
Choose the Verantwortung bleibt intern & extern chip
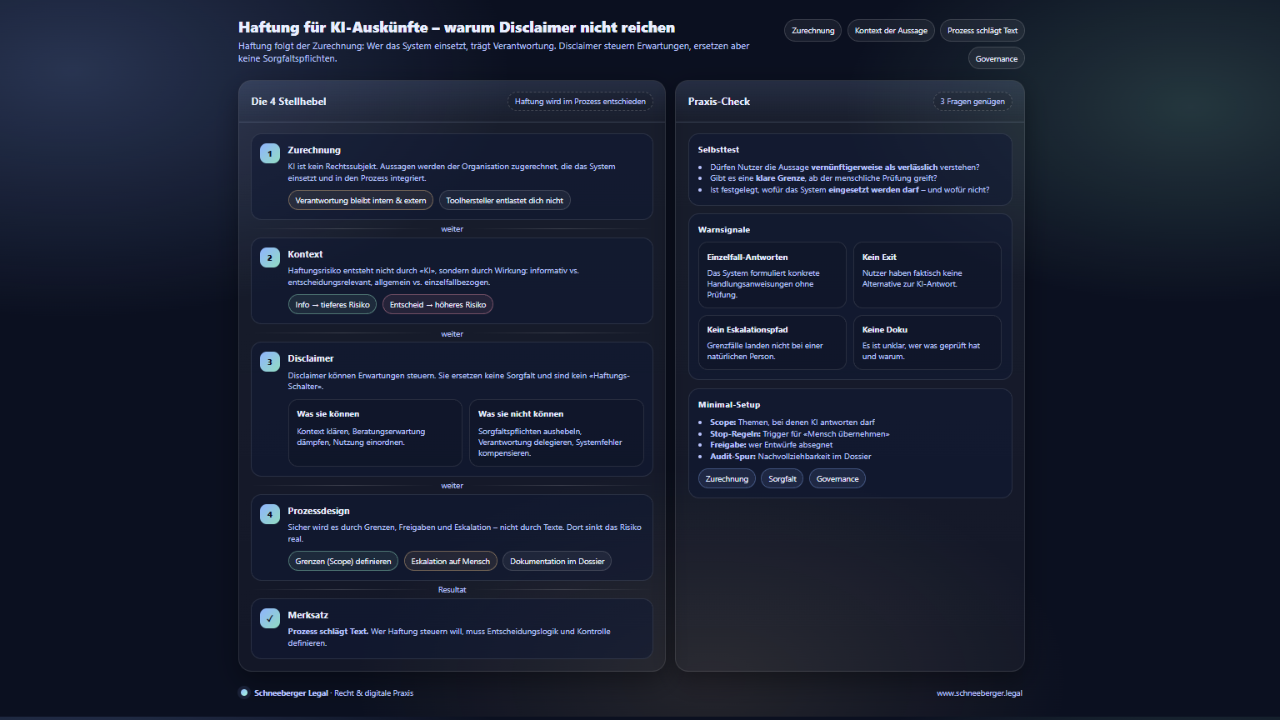(361, 201)
